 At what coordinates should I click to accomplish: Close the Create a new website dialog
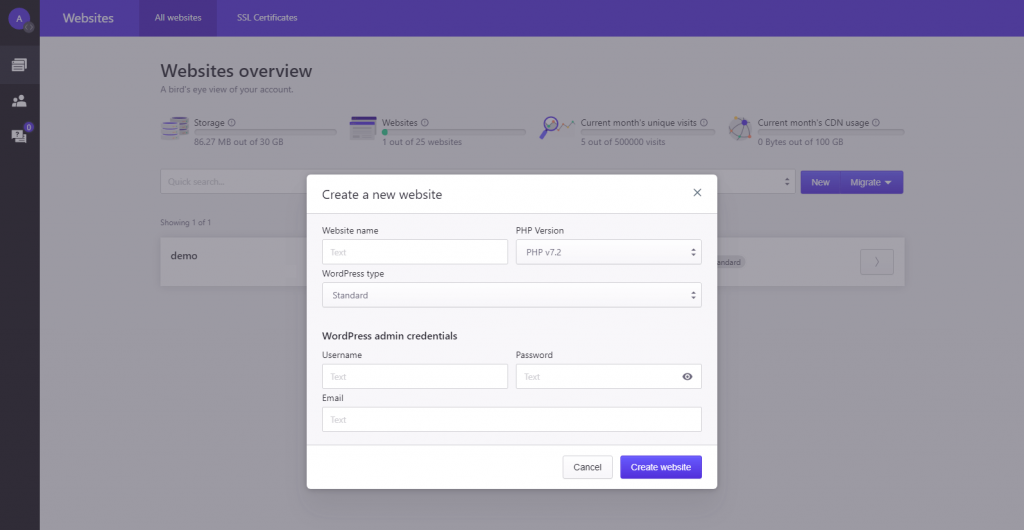coord(697,193)
